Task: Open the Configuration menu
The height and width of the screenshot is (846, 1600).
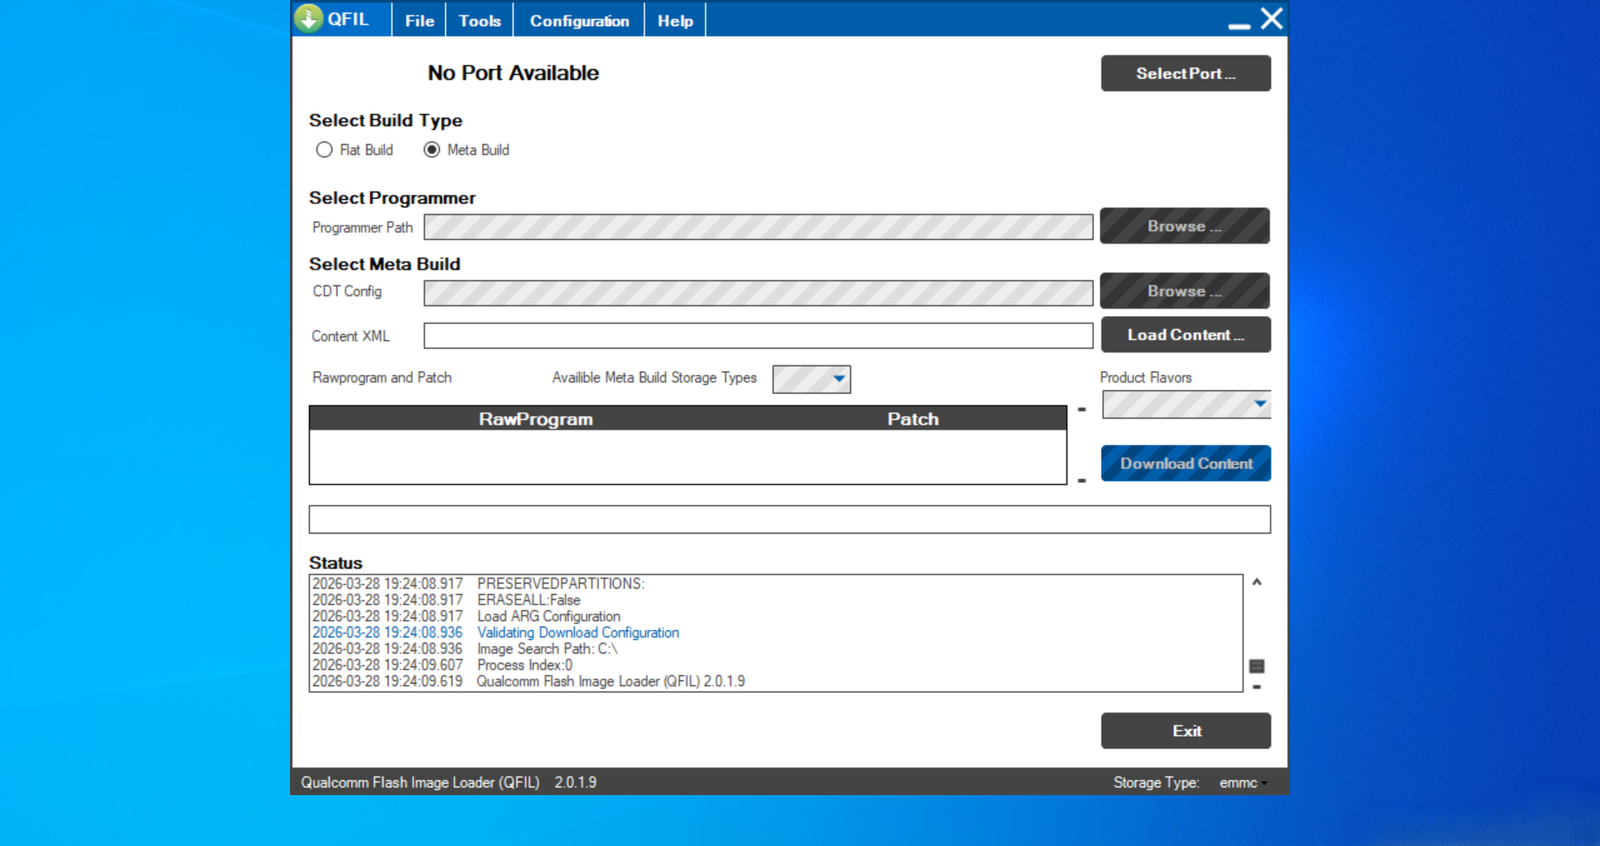Action: pos(579,21)
